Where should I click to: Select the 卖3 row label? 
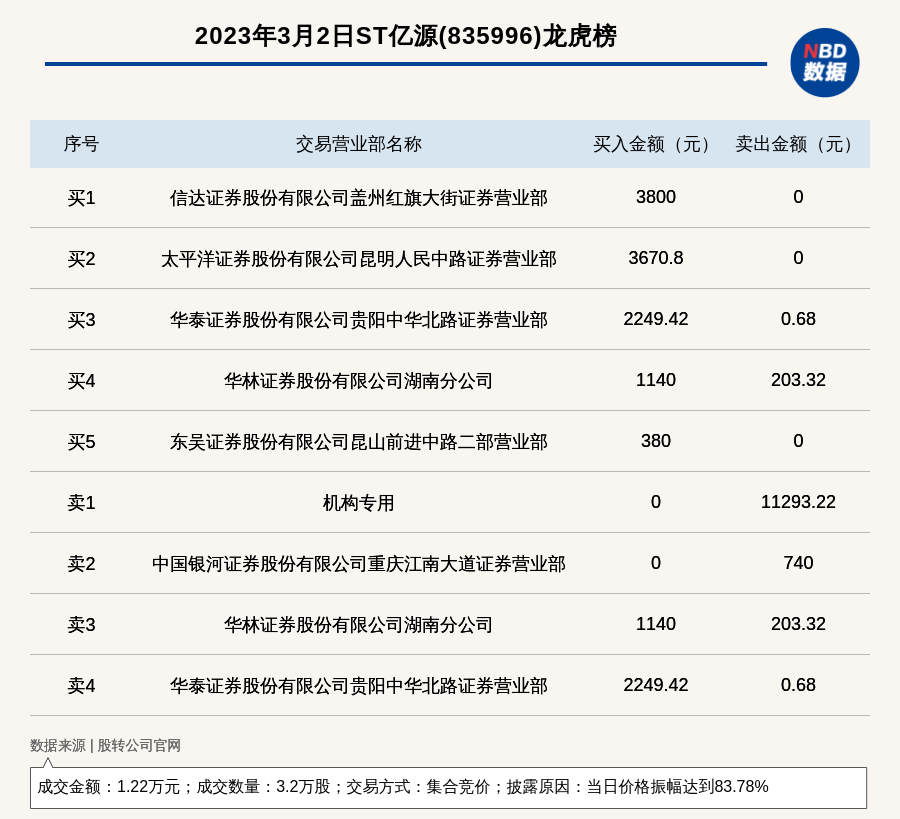[81, 624]
